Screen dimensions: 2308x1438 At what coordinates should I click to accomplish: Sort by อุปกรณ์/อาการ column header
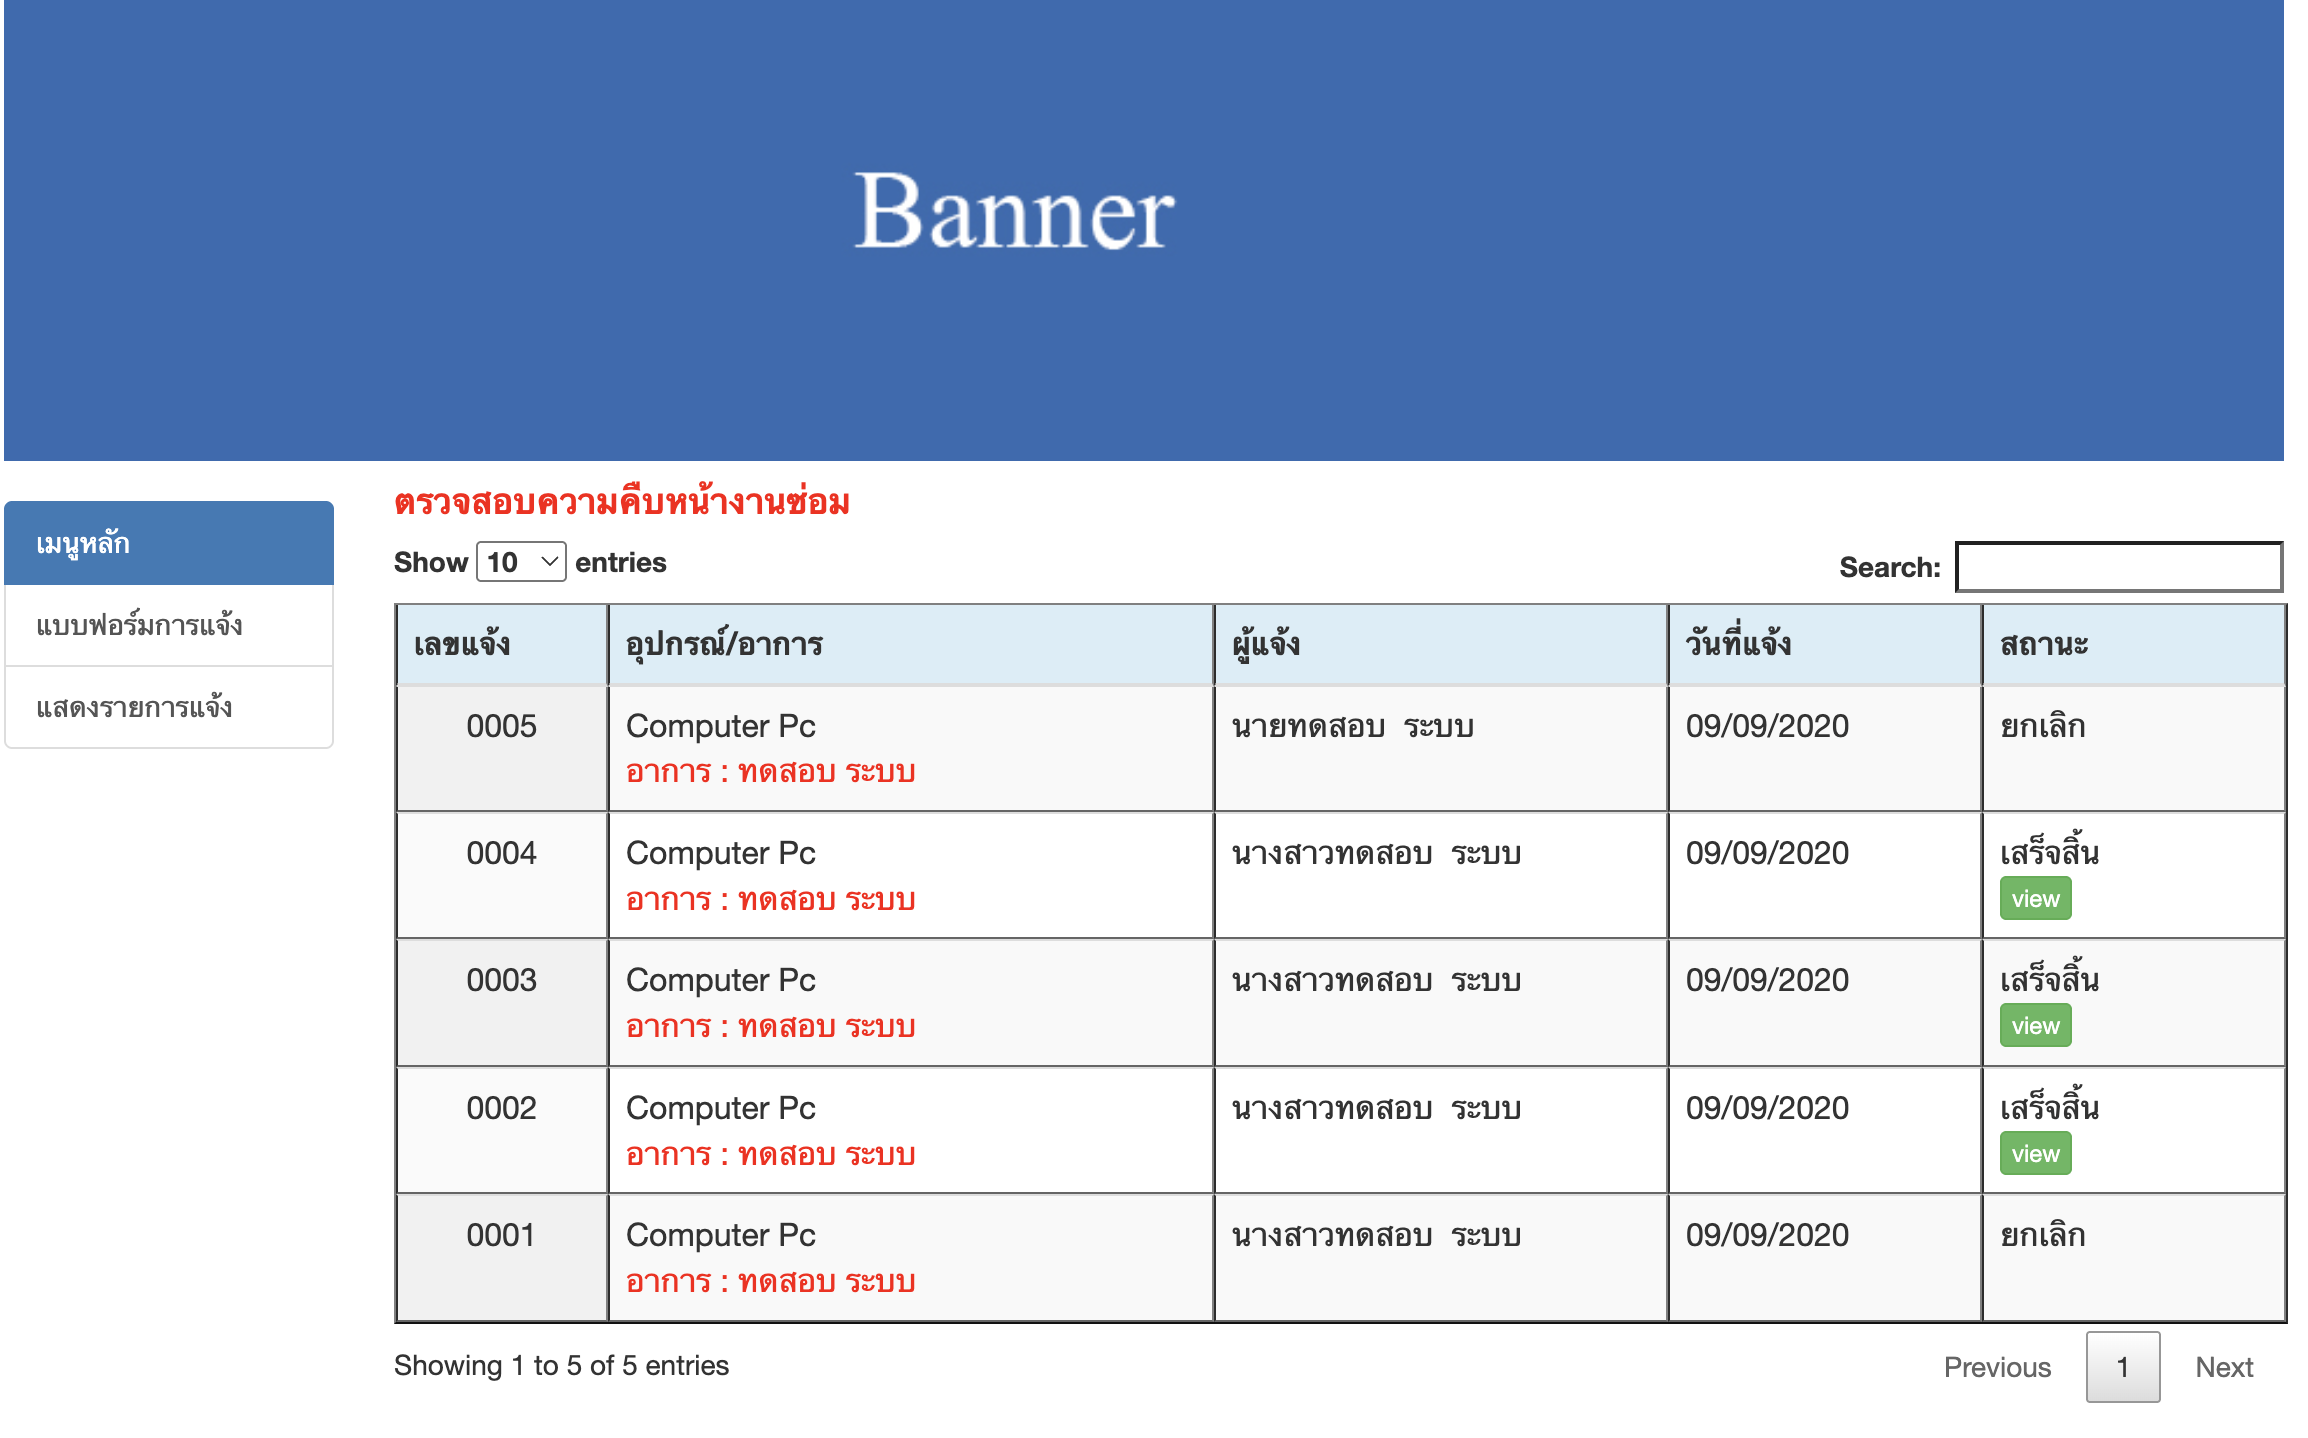(x=724, y=644)
